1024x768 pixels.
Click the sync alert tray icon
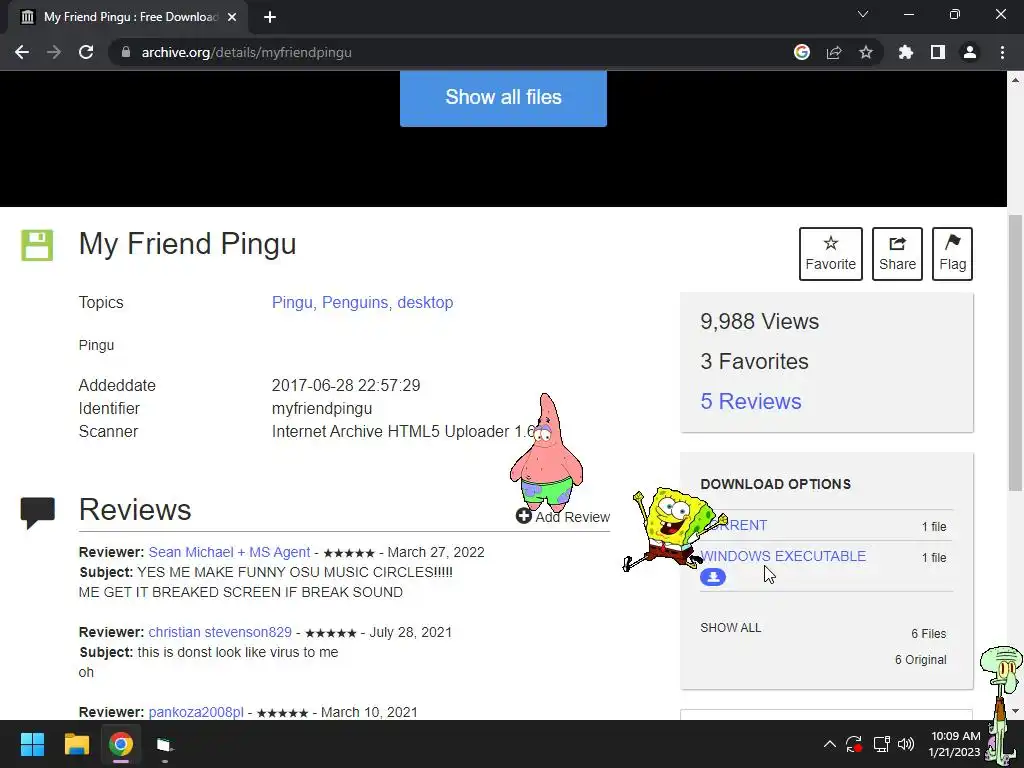[854, 744]
